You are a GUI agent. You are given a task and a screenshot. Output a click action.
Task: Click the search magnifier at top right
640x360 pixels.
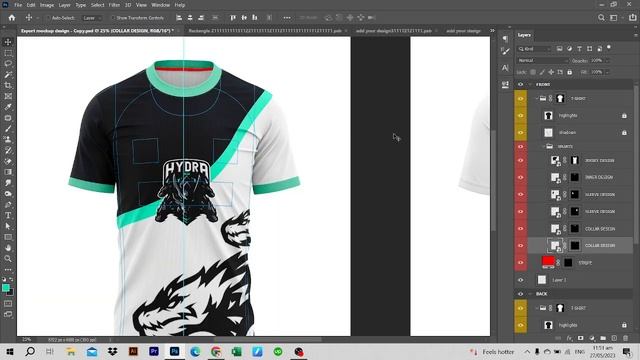point(601,18)
